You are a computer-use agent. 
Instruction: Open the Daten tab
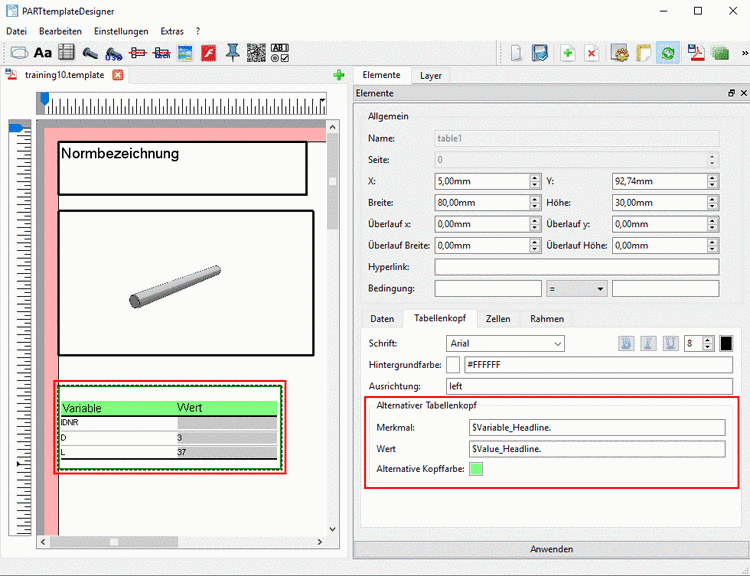click(x=382, y=319)
